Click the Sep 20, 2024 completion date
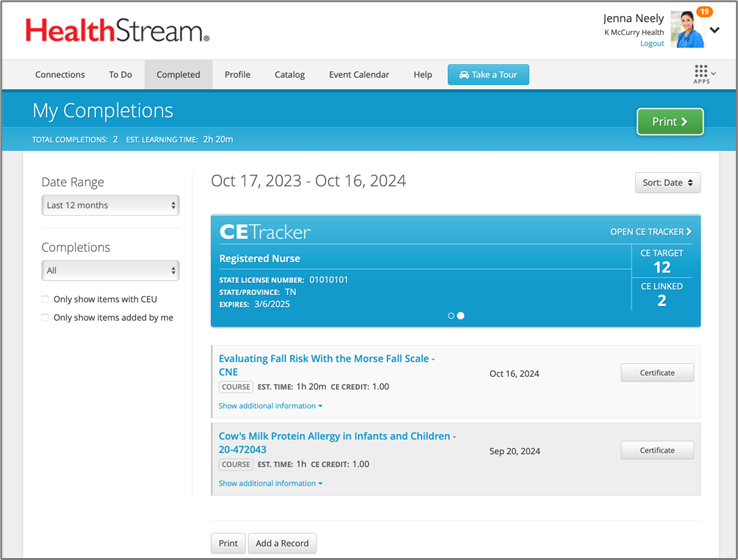Screen dimensions: 738x560 click(x=514, y=451)
